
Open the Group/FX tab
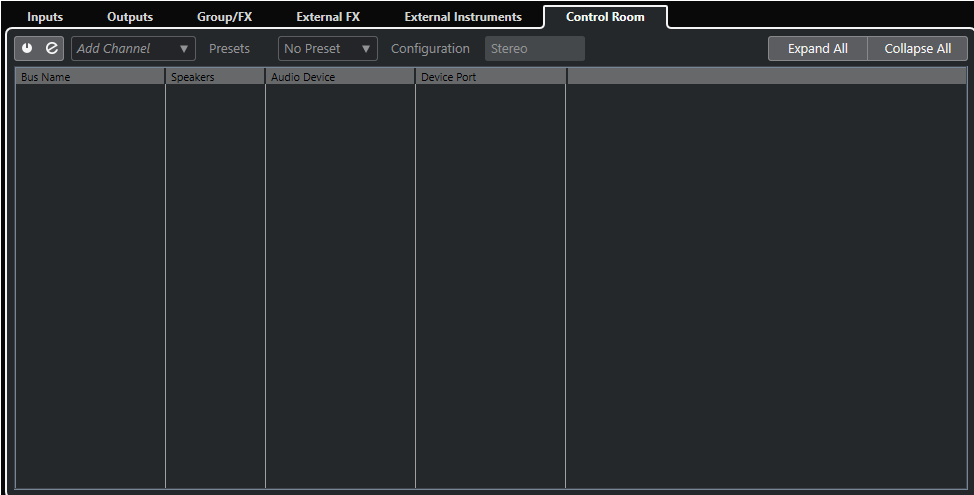(x=224, y=17)
